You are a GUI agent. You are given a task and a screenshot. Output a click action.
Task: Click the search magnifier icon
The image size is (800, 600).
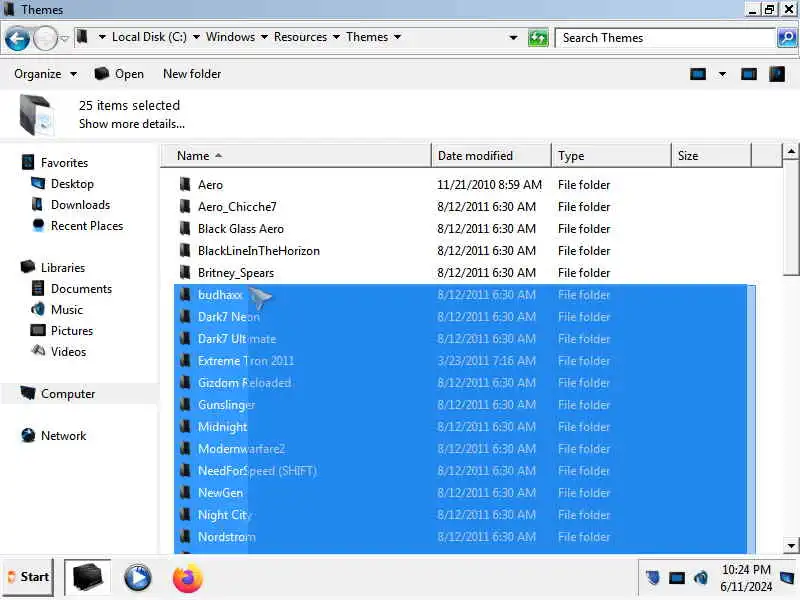[x=787, y=38]
